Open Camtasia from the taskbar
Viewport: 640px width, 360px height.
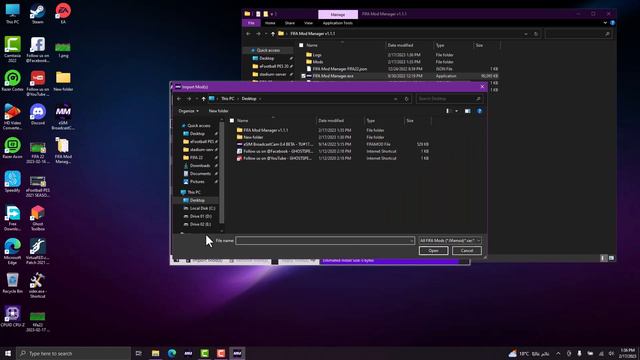[204, 353]
